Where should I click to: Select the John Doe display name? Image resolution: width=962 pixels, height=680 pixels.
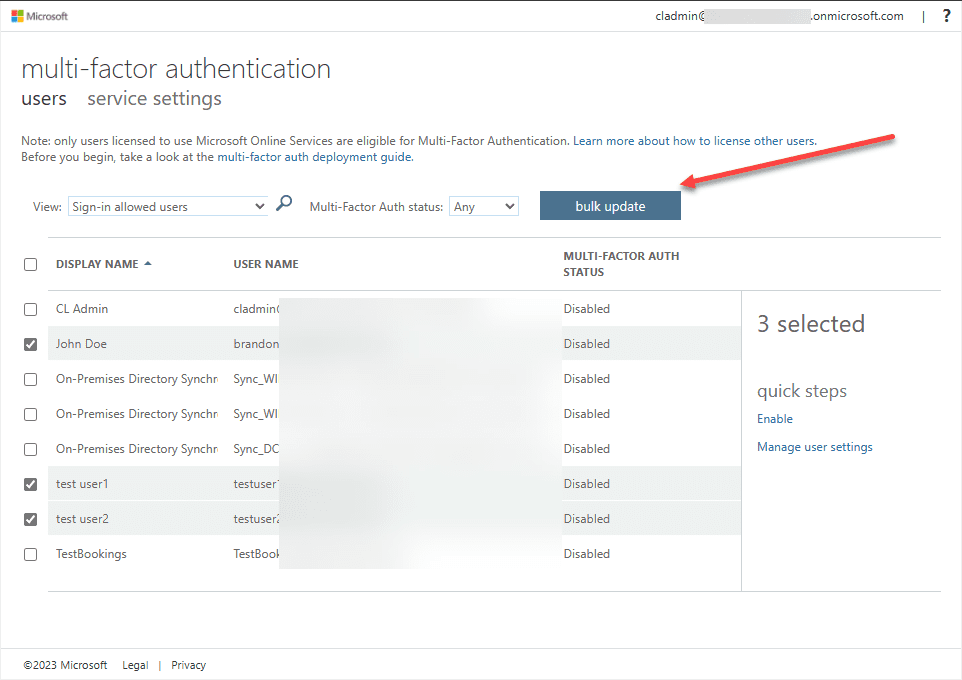pyautogui.click(x=81, y=344)
